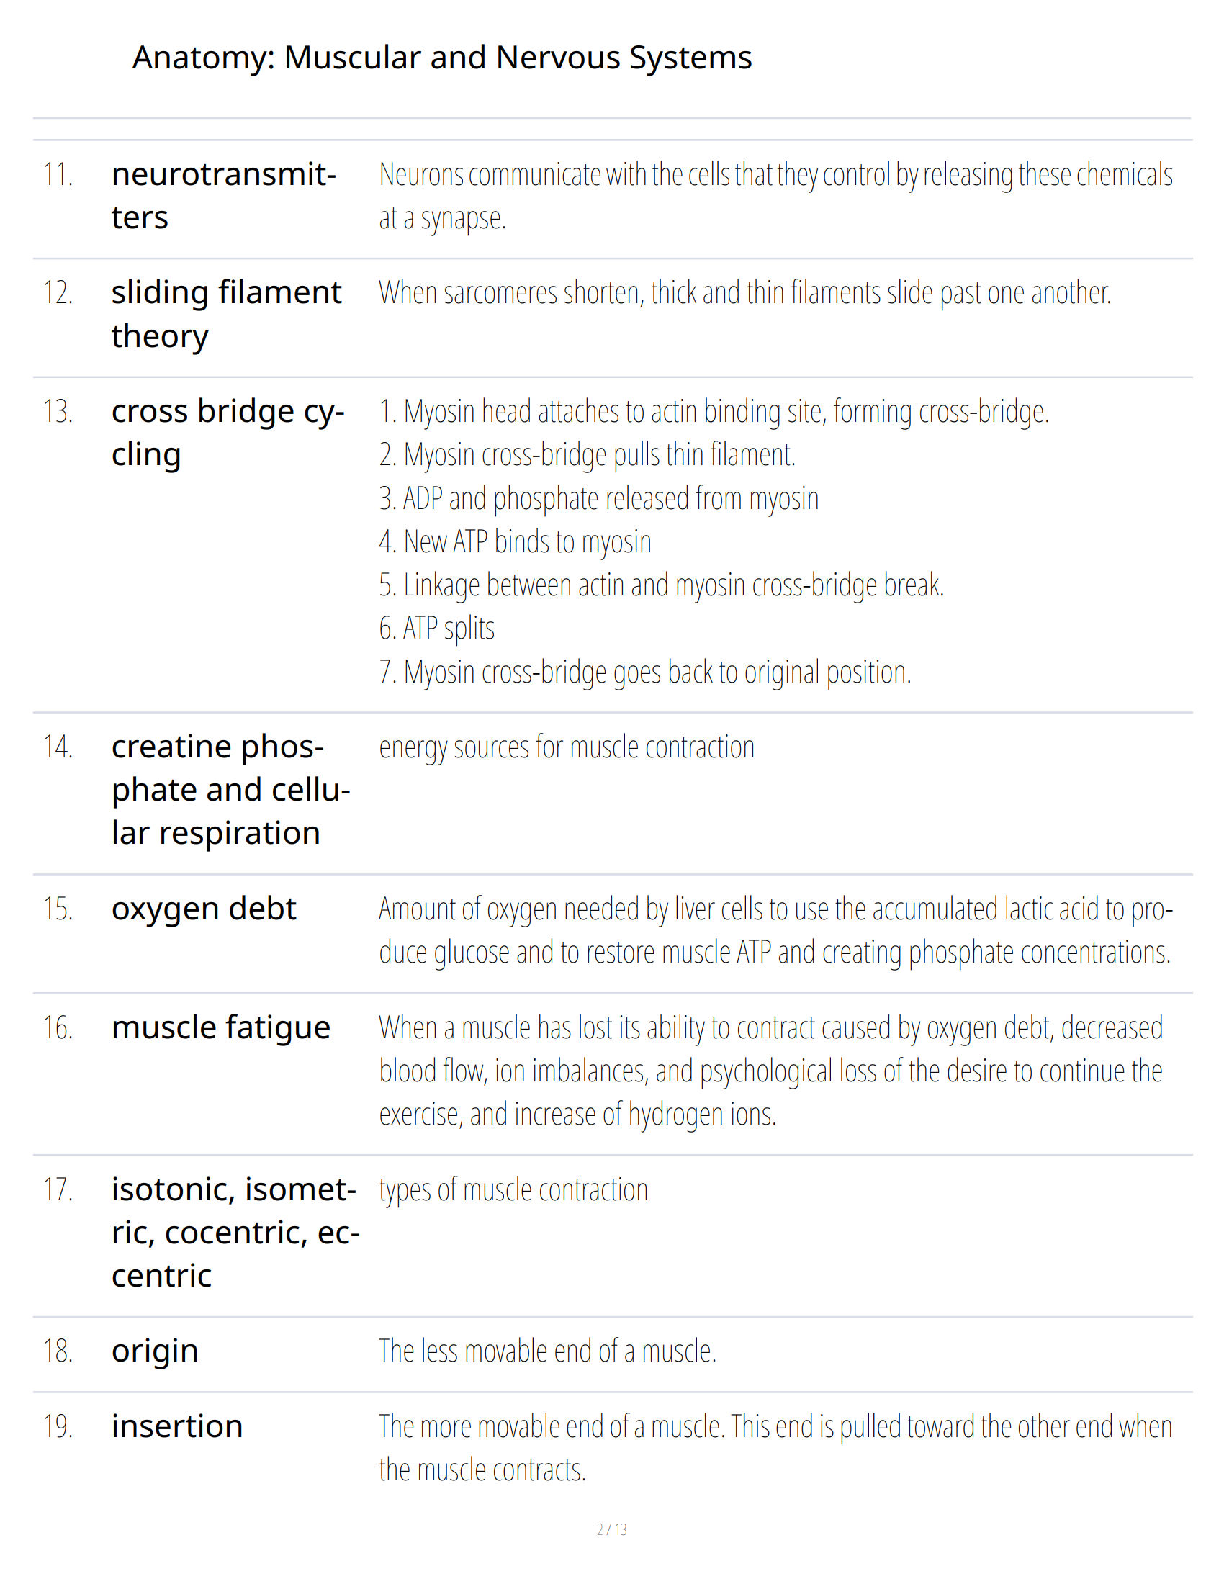Click the ATP splits step
This screenshot has height=1584, width=1224.
pyautogui.click(x=437, y=629)
